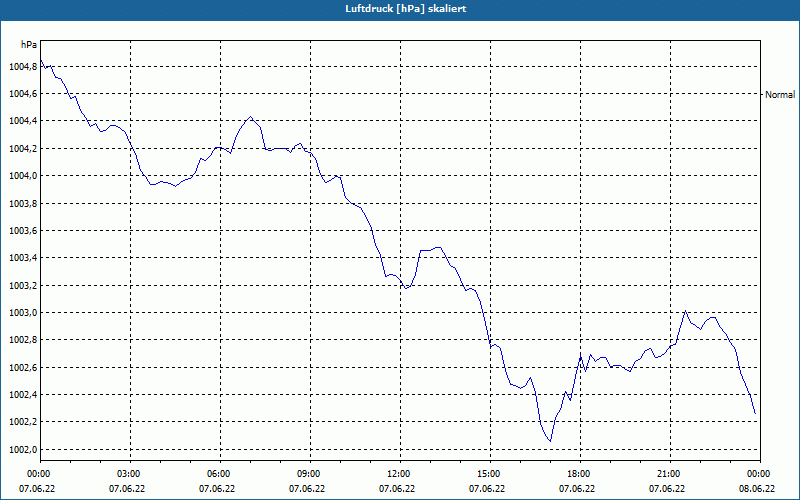
Task: Click the 1004,2 y-axis label
Action: click(23, 149)
